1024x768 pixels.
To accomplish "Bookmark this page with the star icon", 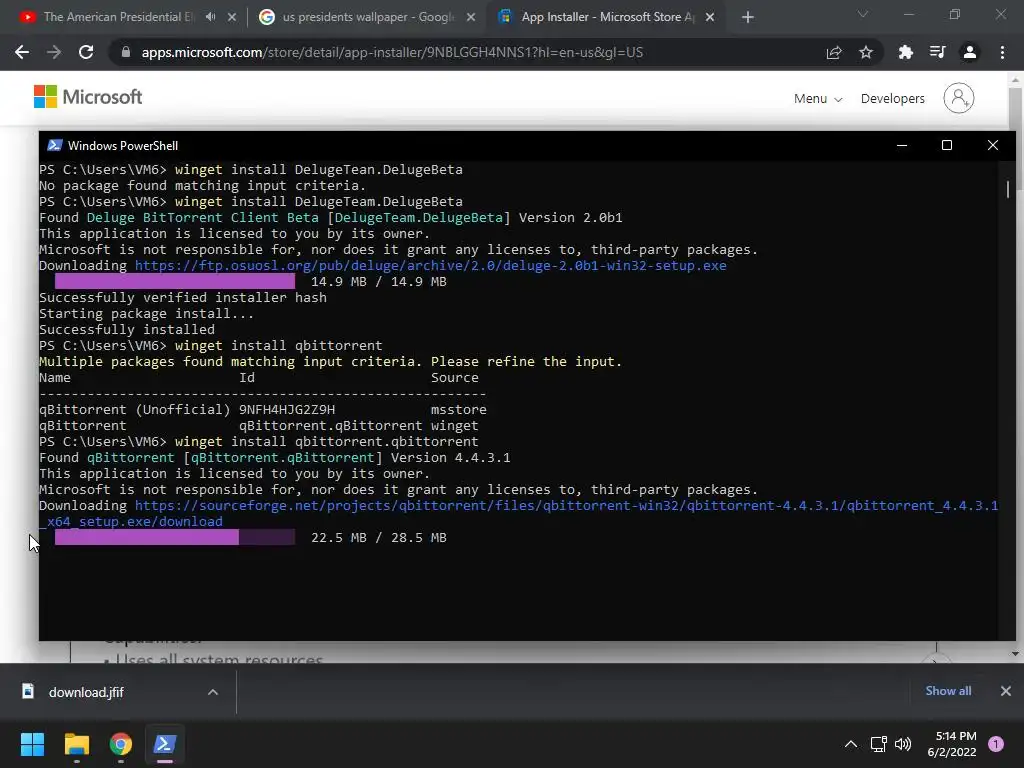I will coord(866,52).
